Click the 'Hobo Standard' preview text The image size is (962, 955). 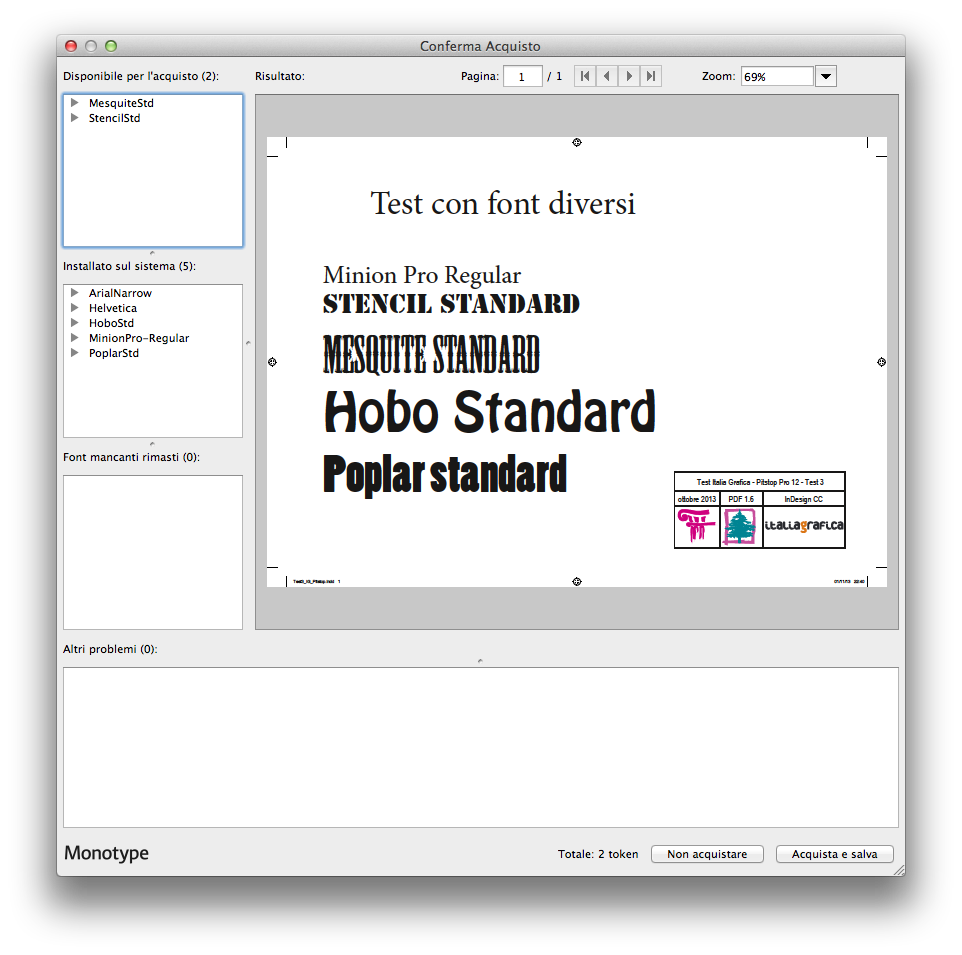[x=490, y=411]
